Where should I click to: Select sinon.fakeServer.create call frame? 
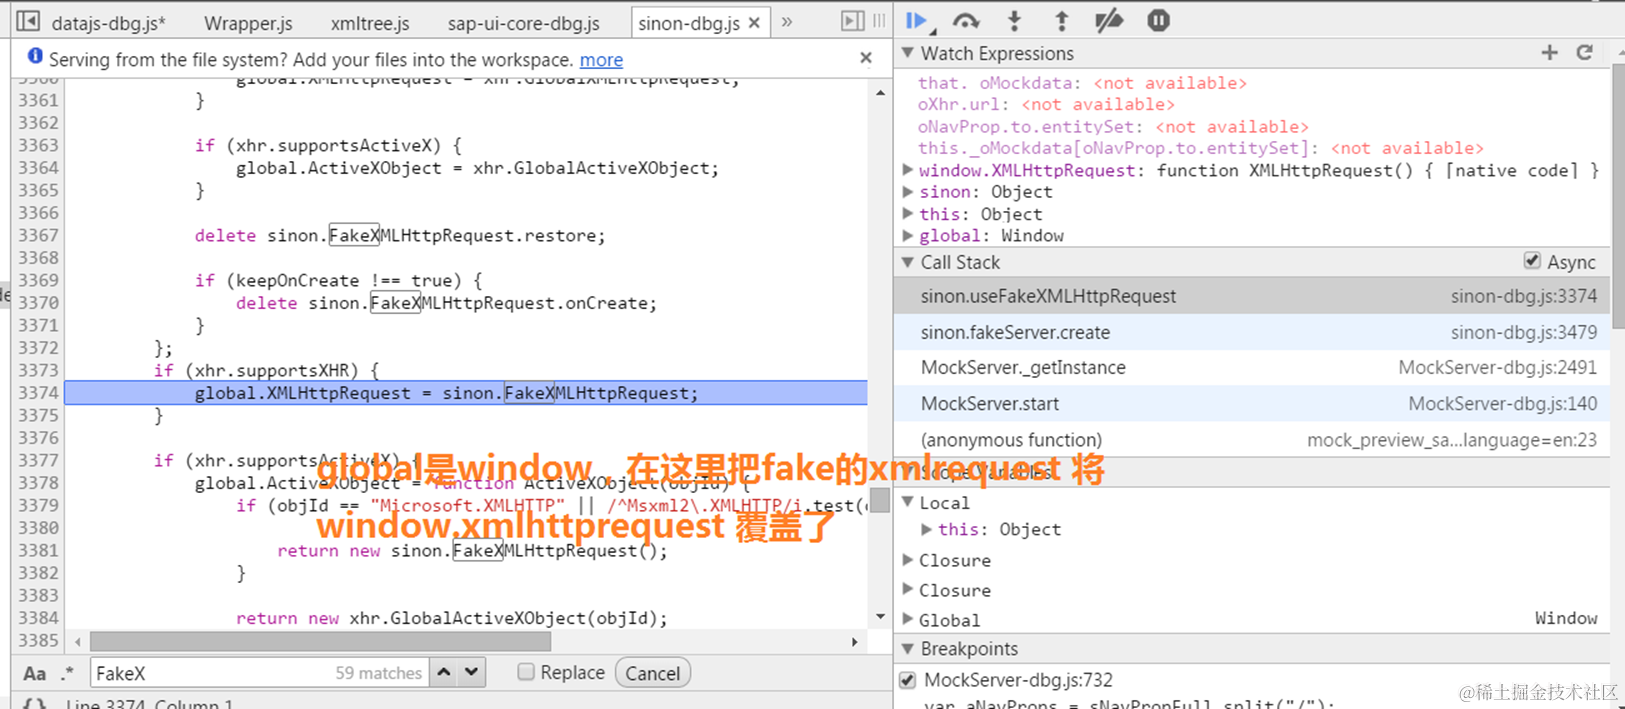(1252, 332)
